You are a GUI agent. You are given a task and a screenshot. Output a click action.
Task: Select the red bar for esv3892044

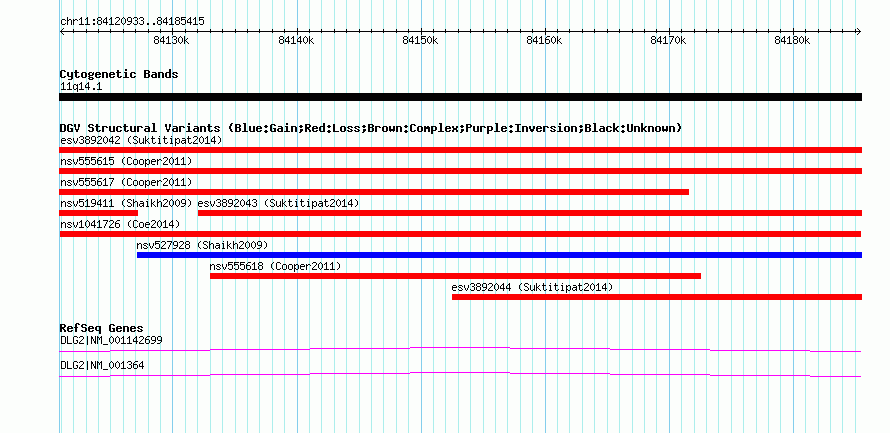[x=657, y=297]
